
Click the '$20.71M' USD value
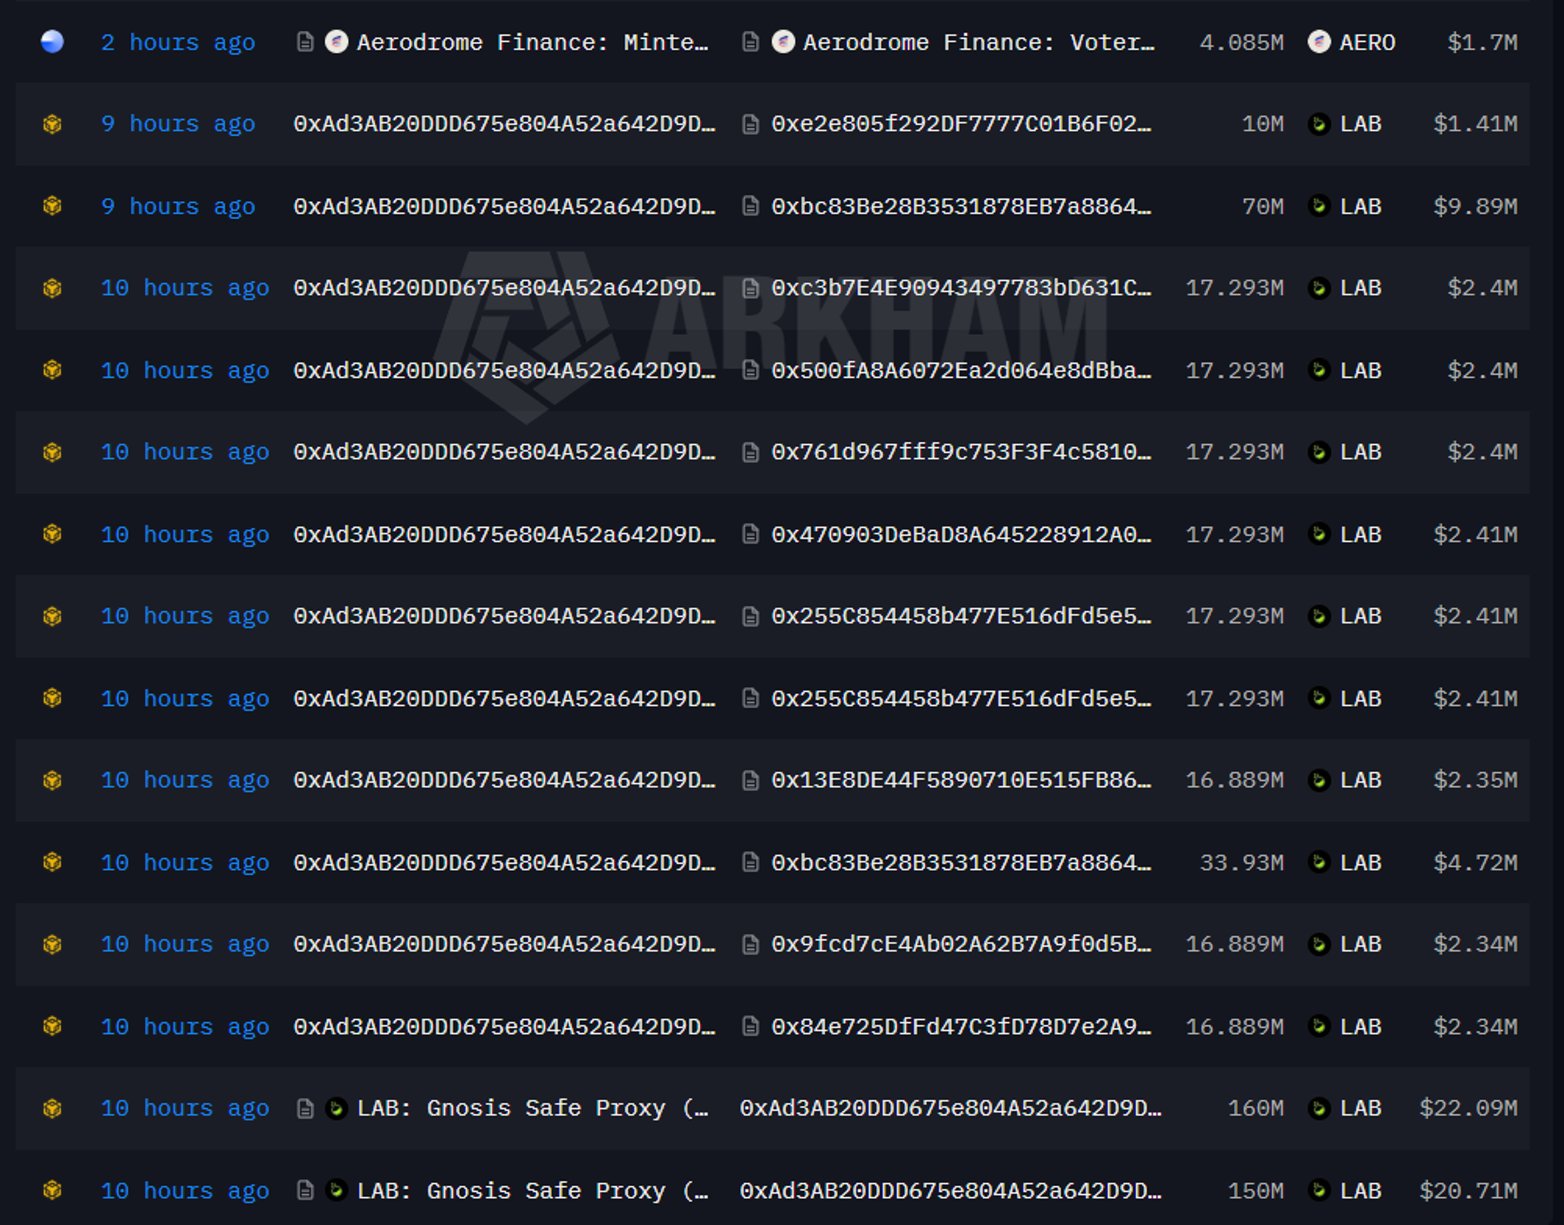point(1468,1190)
